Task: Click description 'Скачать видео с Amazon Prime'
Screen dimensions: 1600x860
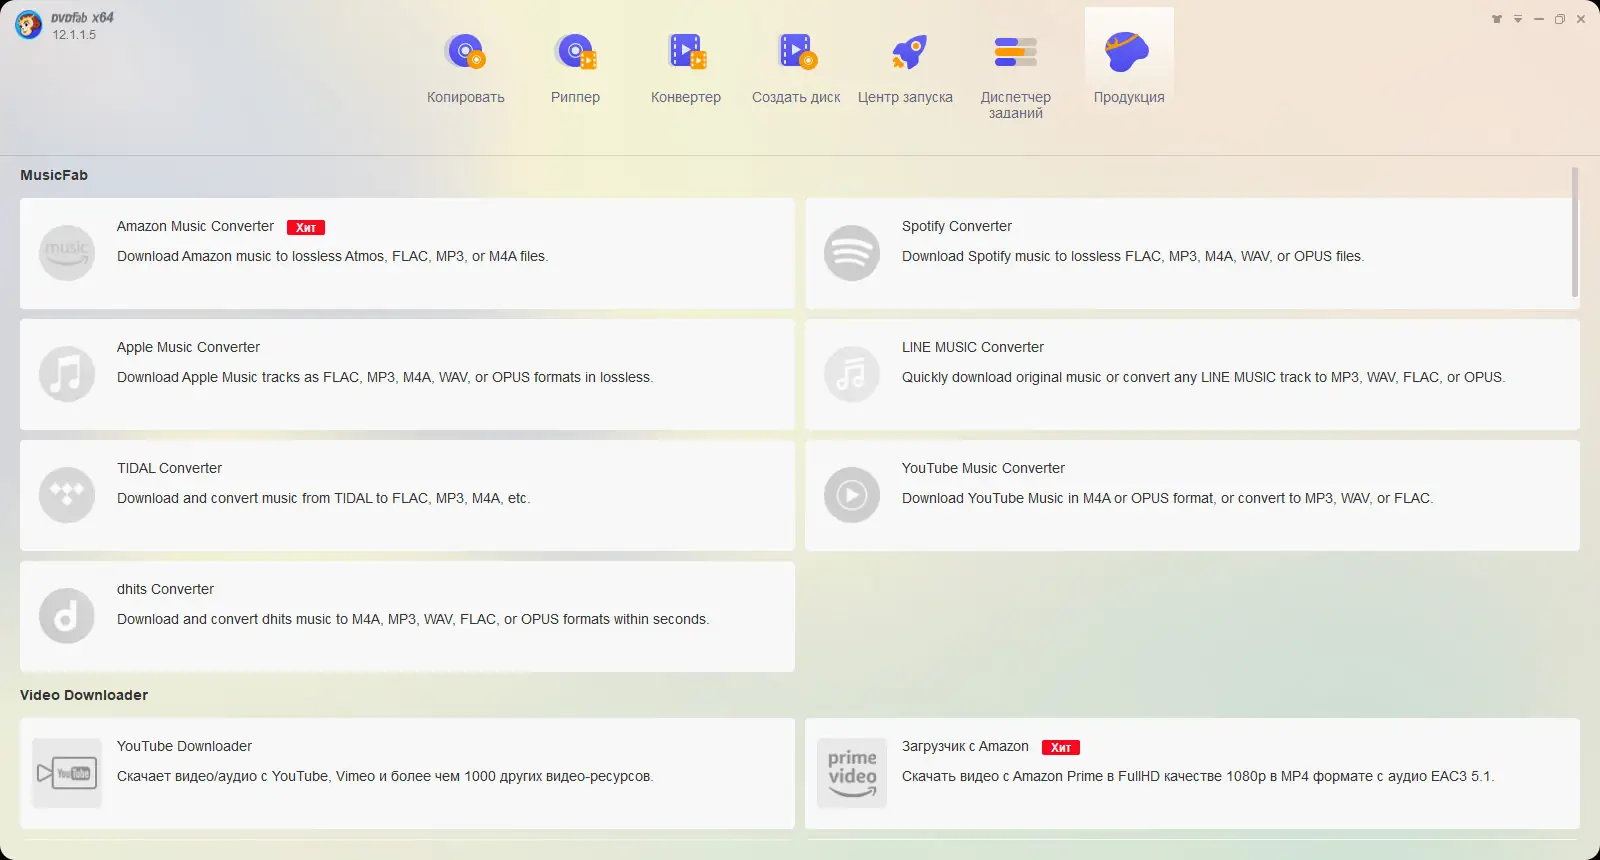Action: pyautogui.click(x=1198, y=776)
